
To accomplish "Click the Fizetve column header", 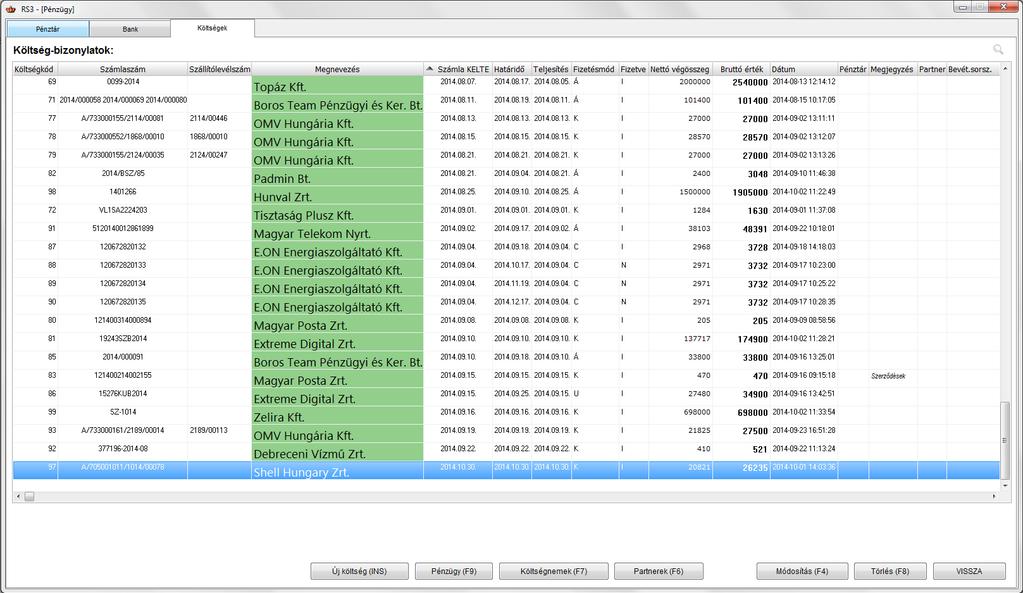I will click(x=633, y=69).
